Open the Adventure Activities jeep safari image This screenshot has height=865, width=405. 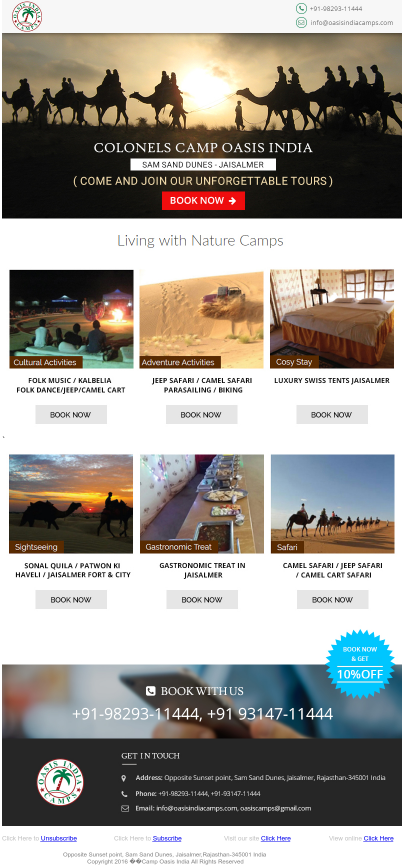tap(201, 319)
